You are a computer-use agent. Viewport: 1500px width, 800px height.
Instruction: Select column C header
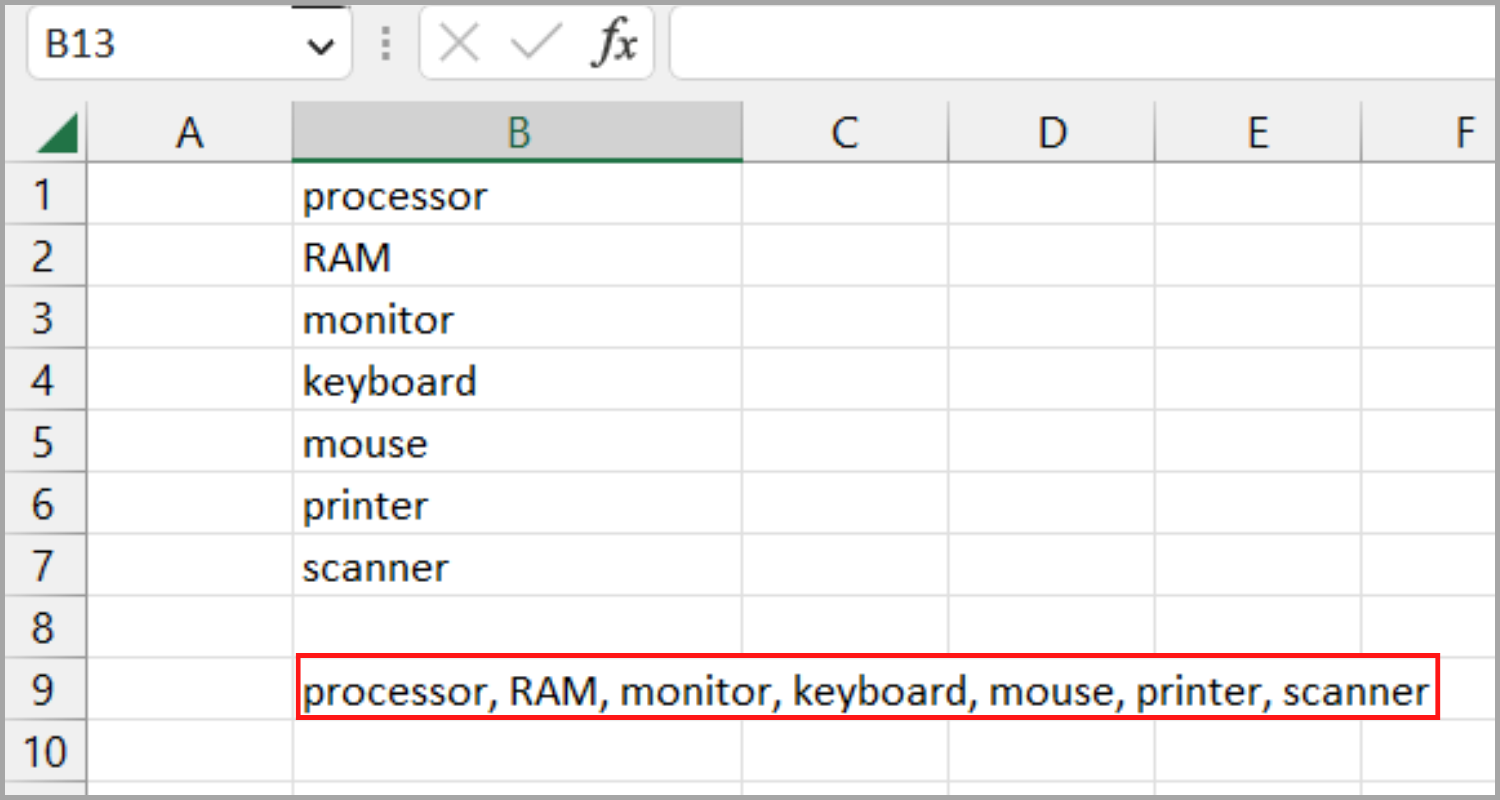click(x=845, y=133)
